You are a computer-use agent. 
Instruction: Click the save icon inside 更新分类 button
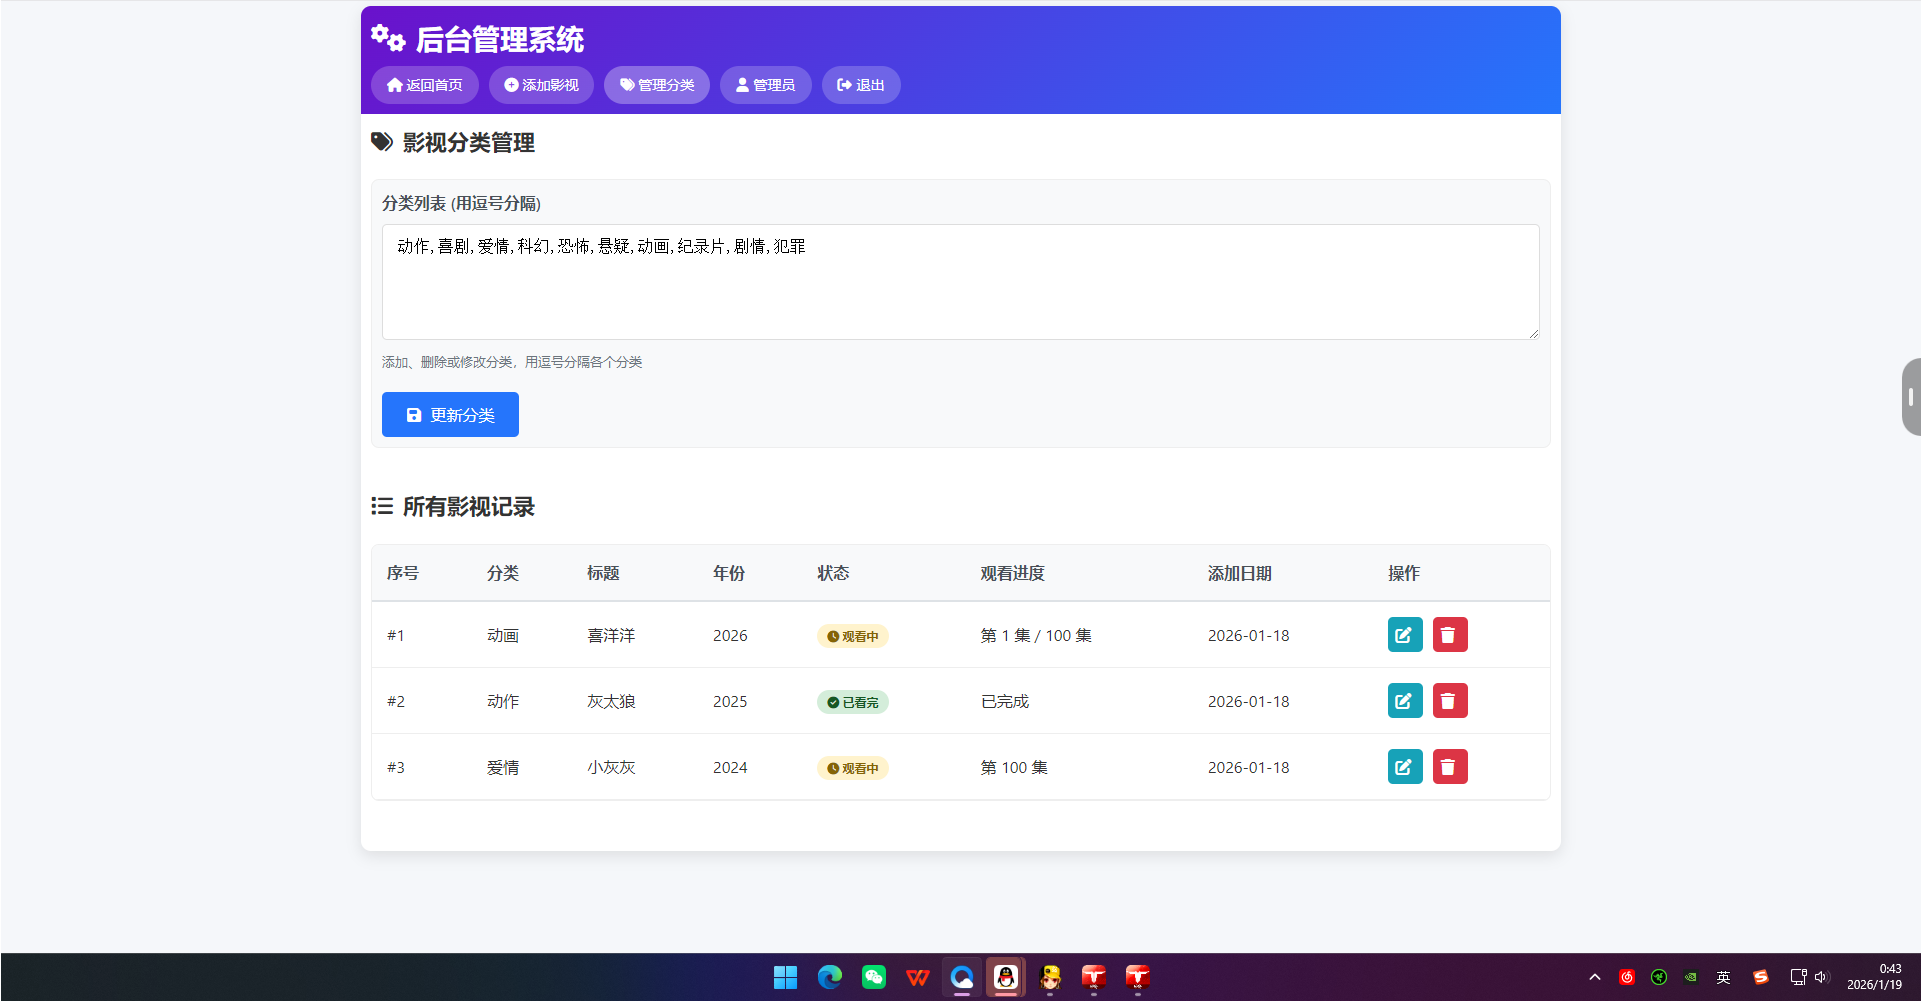coord(414,414)
